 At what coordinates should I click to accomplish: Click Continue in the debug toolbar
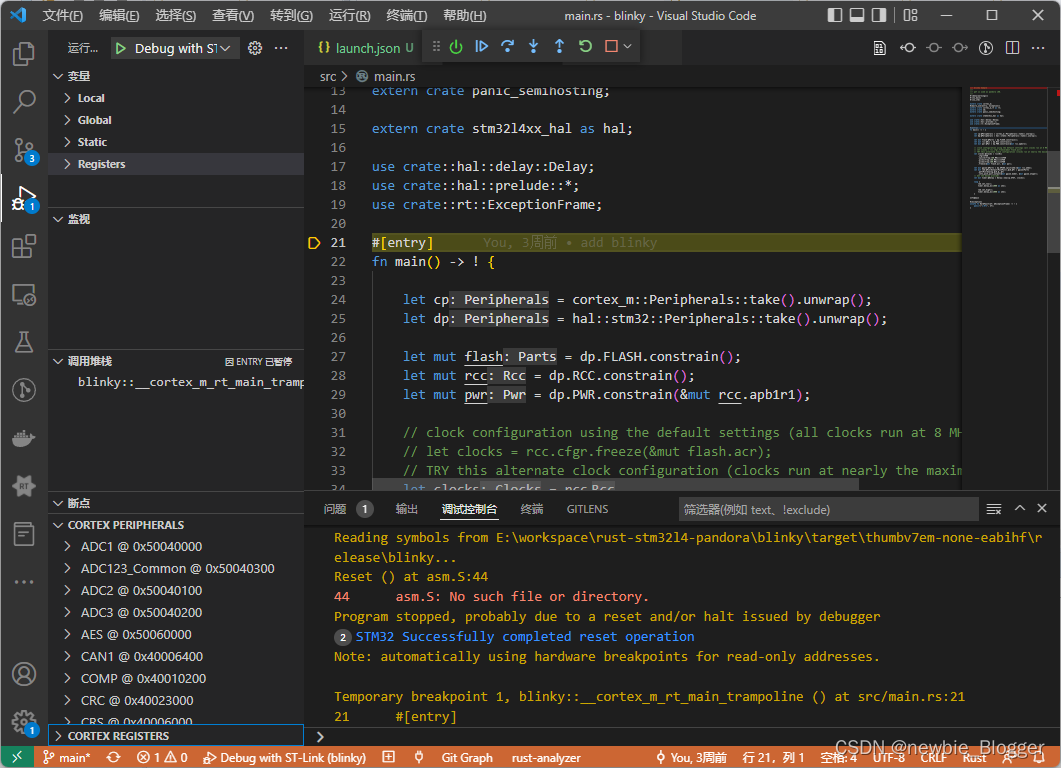(x=482, y=46)
